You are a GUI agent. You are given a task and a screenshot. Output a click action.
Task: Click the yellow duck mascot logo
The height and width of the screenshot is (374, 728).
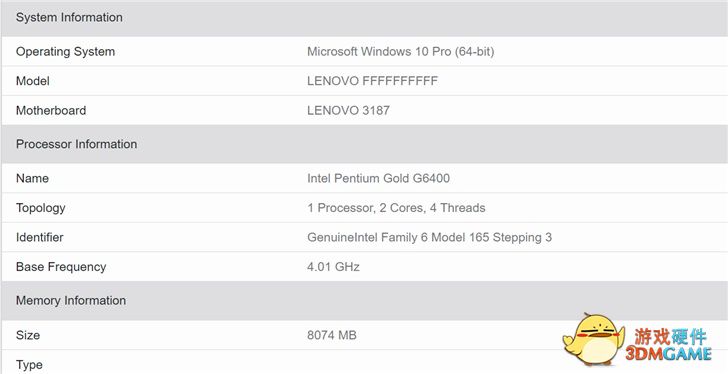coord(593,340)
